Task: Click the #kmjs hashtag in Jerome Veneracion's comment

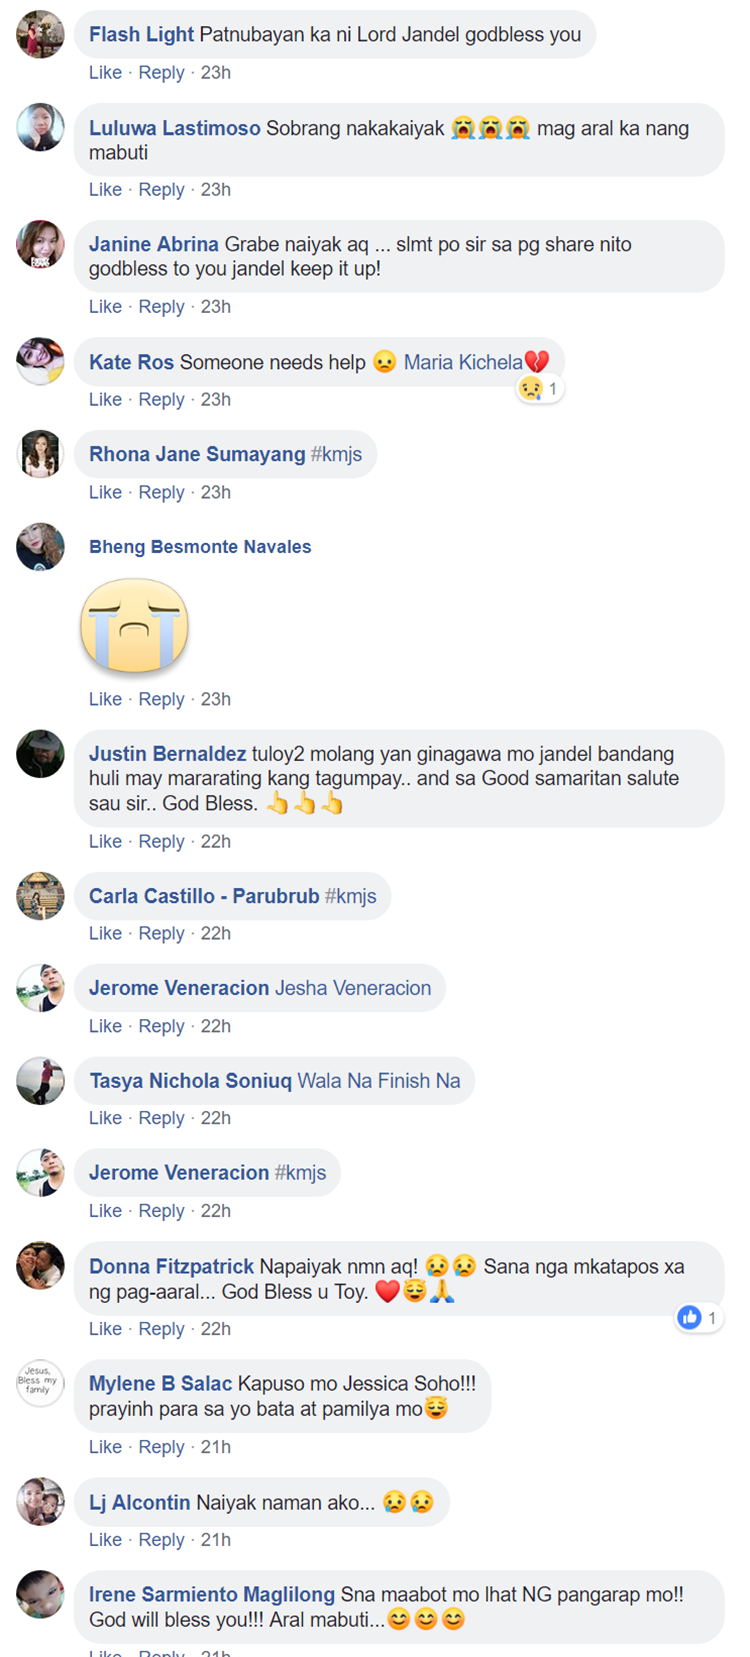Action: [x=300, y=1173]
